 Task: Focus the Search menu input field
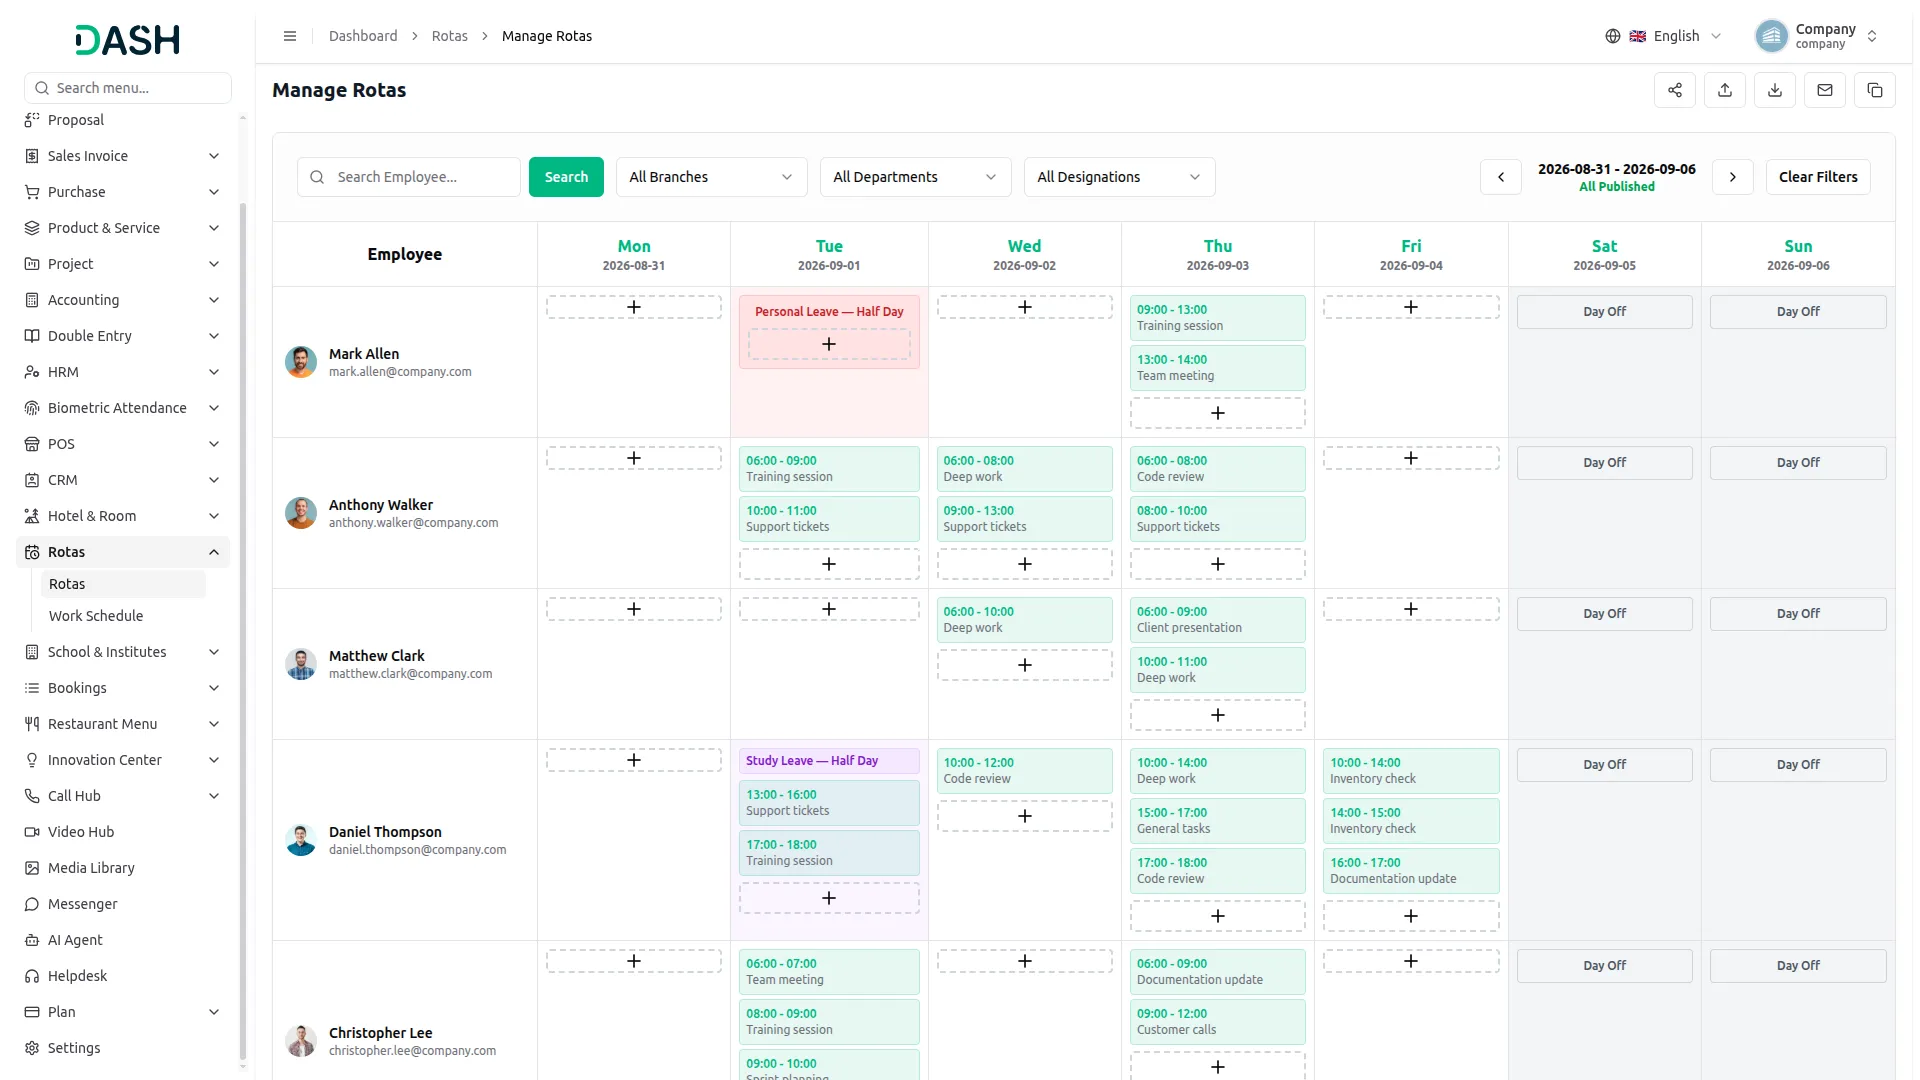point(128,88)
